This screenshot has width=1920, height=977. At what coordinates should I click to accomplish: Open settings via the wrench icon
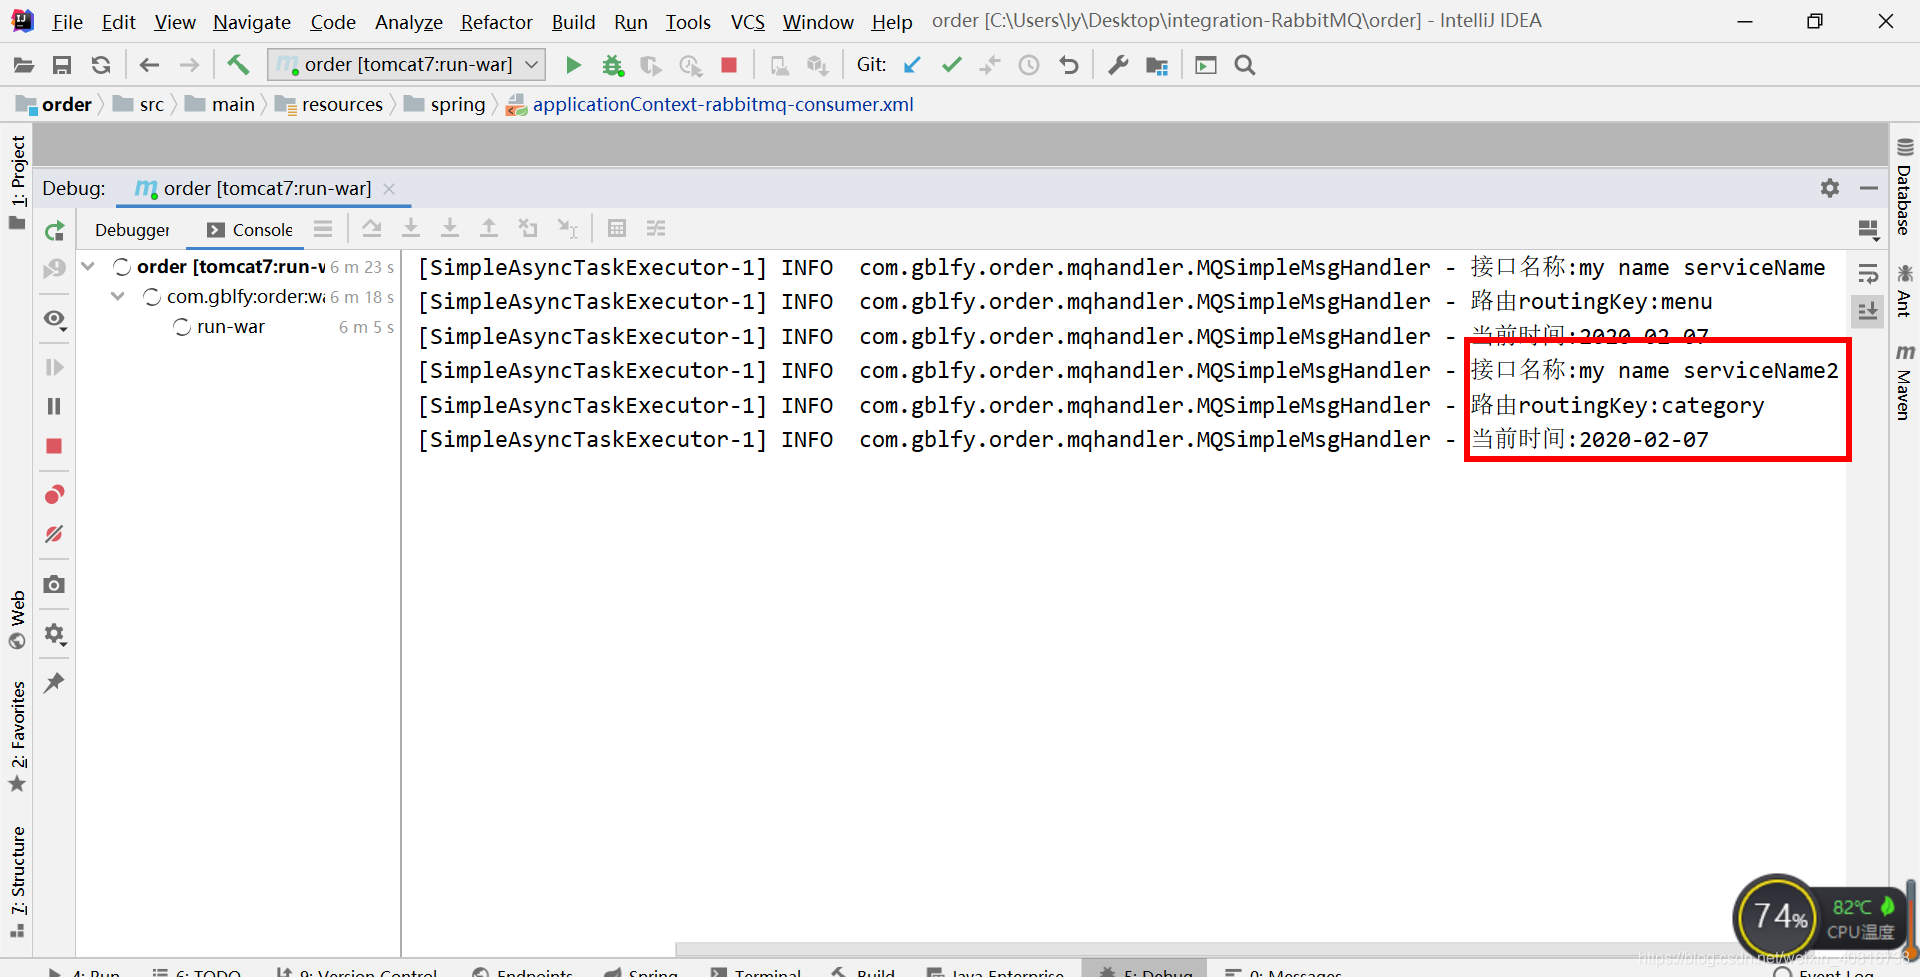(x=1118, y=65)
